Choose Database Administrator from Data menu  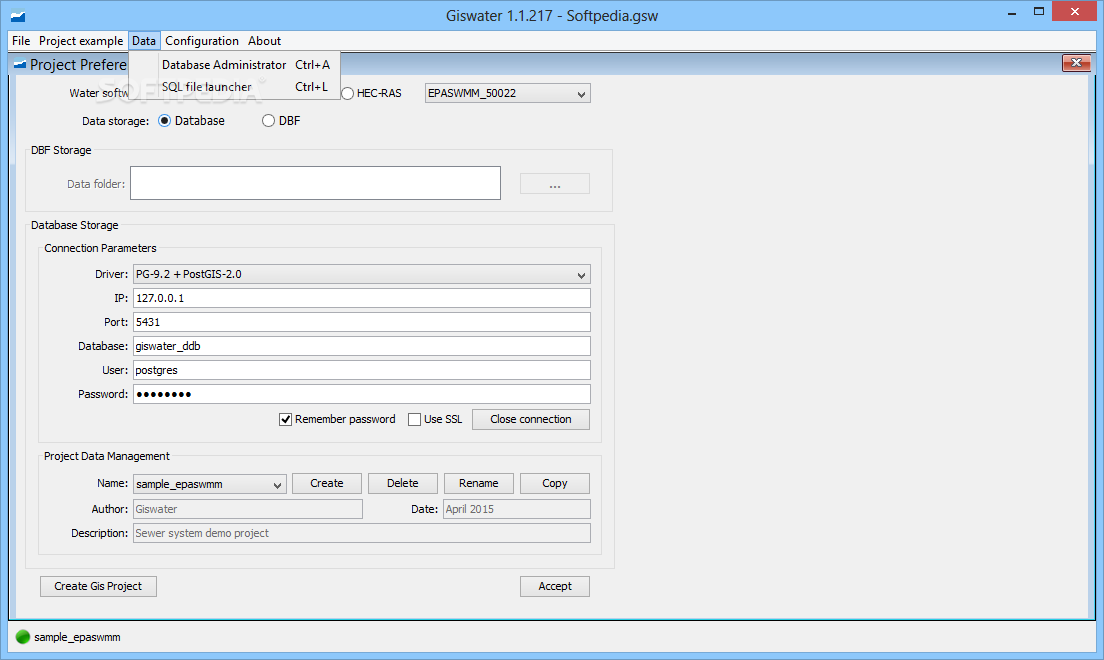[x=234, y=65]
